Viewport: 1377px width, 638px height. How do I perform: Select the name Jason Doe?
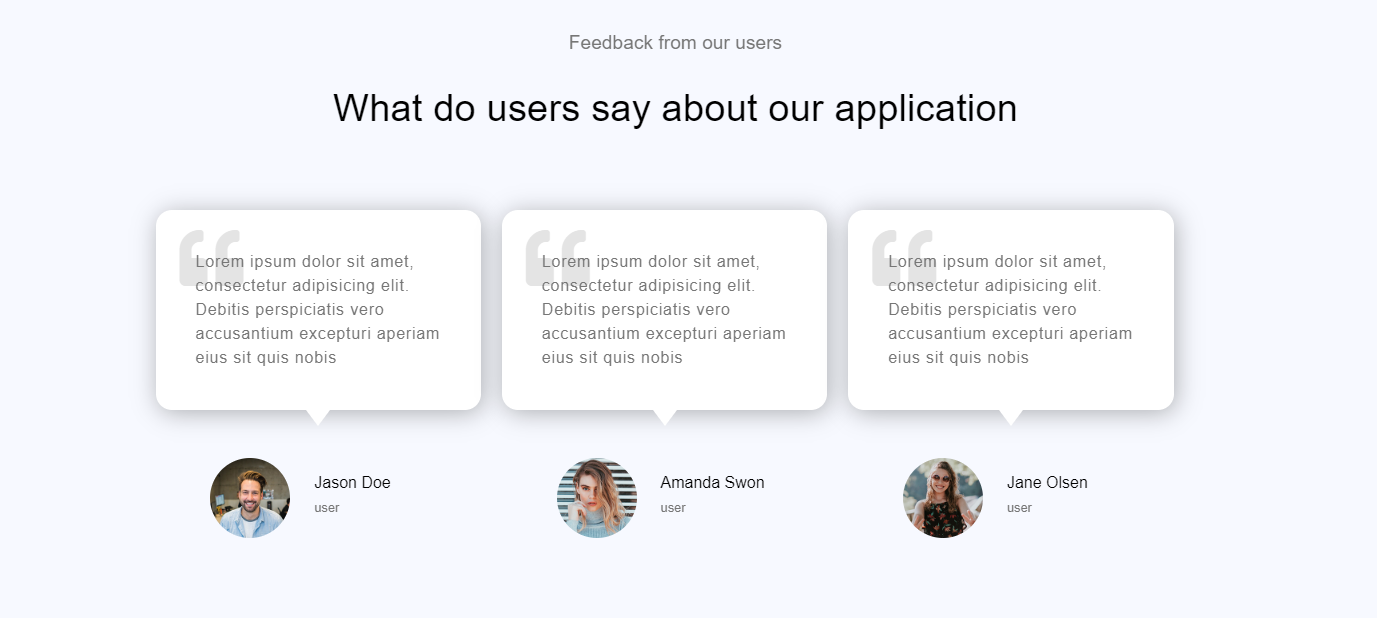[352, 482]
